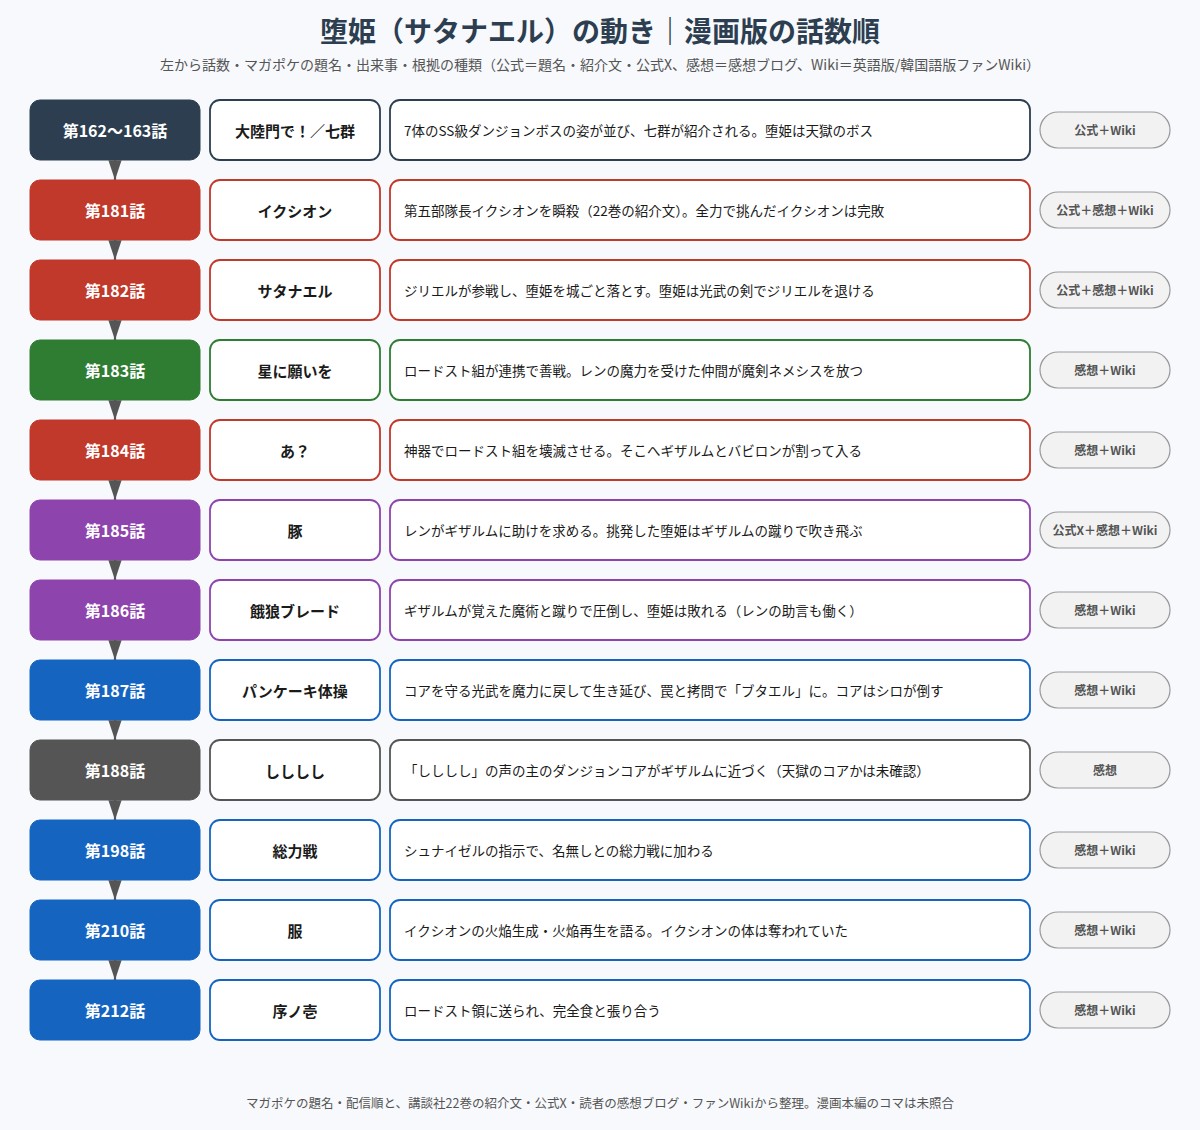The image size is (1200, 1130).
Task: Select the 第187話 episode box
Action: 115,690
